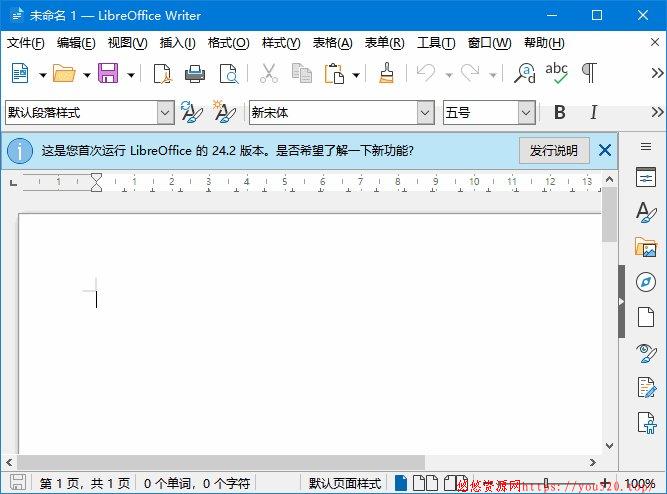This screenshot has height=494, width=667.
Task: Toggle Italic formatting
Action: (593, 112)
